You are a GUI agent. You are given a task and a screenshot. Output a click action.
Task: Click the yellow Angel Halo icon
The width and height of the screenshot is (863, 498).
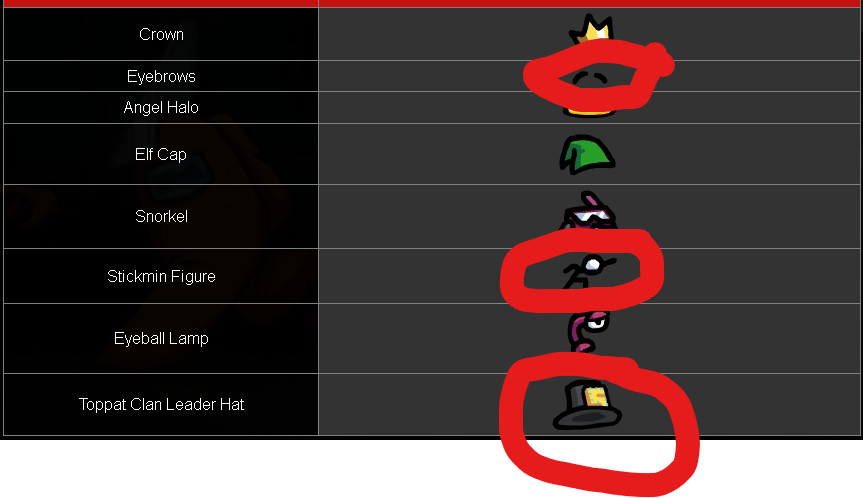[589, 112]
